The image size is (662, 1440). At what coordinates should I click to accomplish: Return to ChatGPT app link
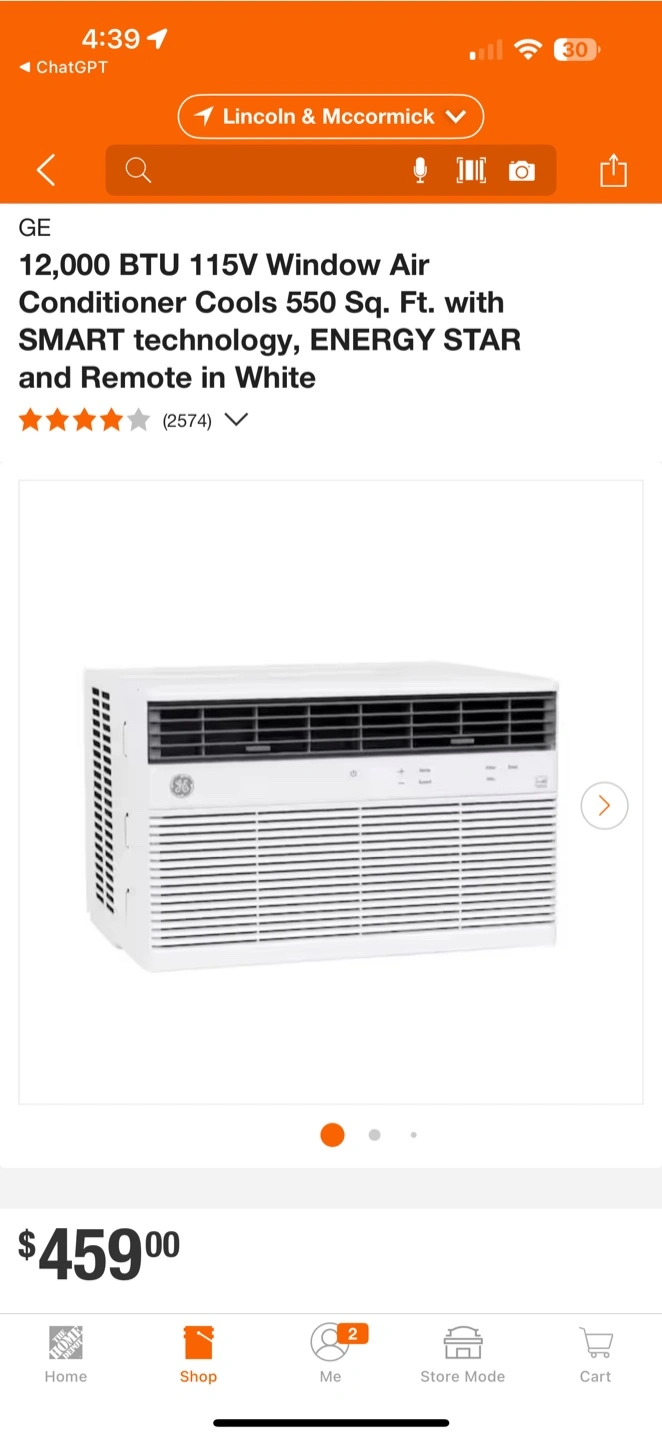pos(63,67)
